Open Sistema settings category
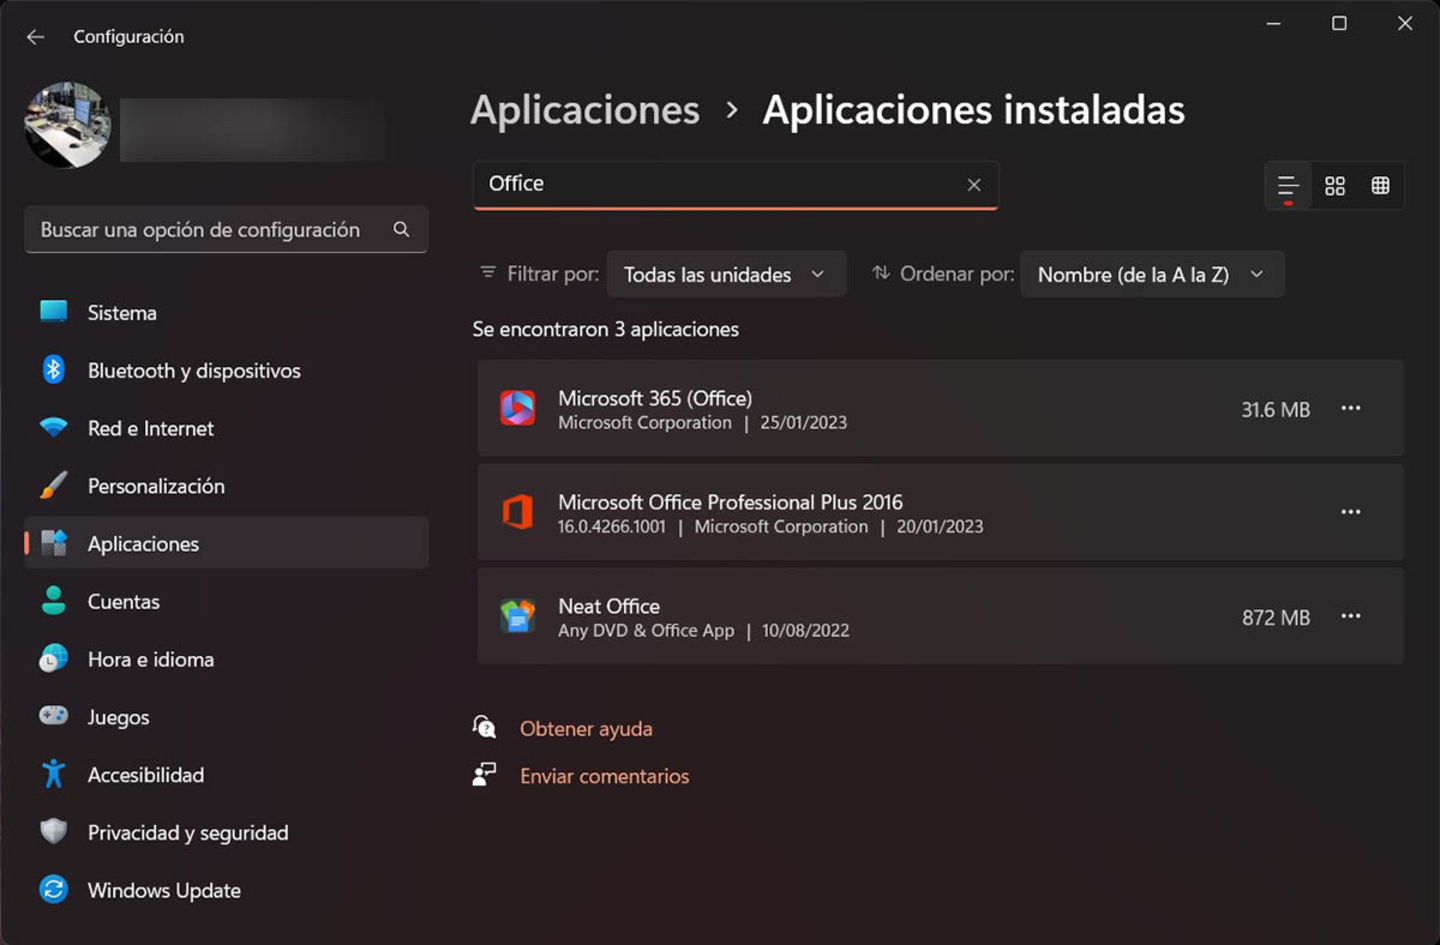1440x945 pixels. [x=226, y=312]
